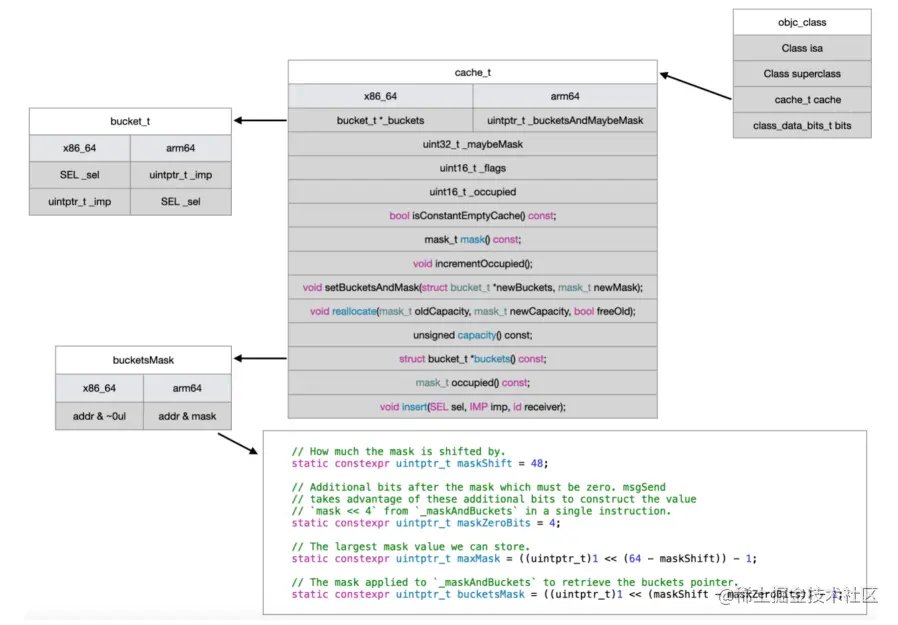Click the 'maxMask = ((uintptr_t)1 << ...' code line
This screenshot has width=898, height=625.
[x=524, y=559]
